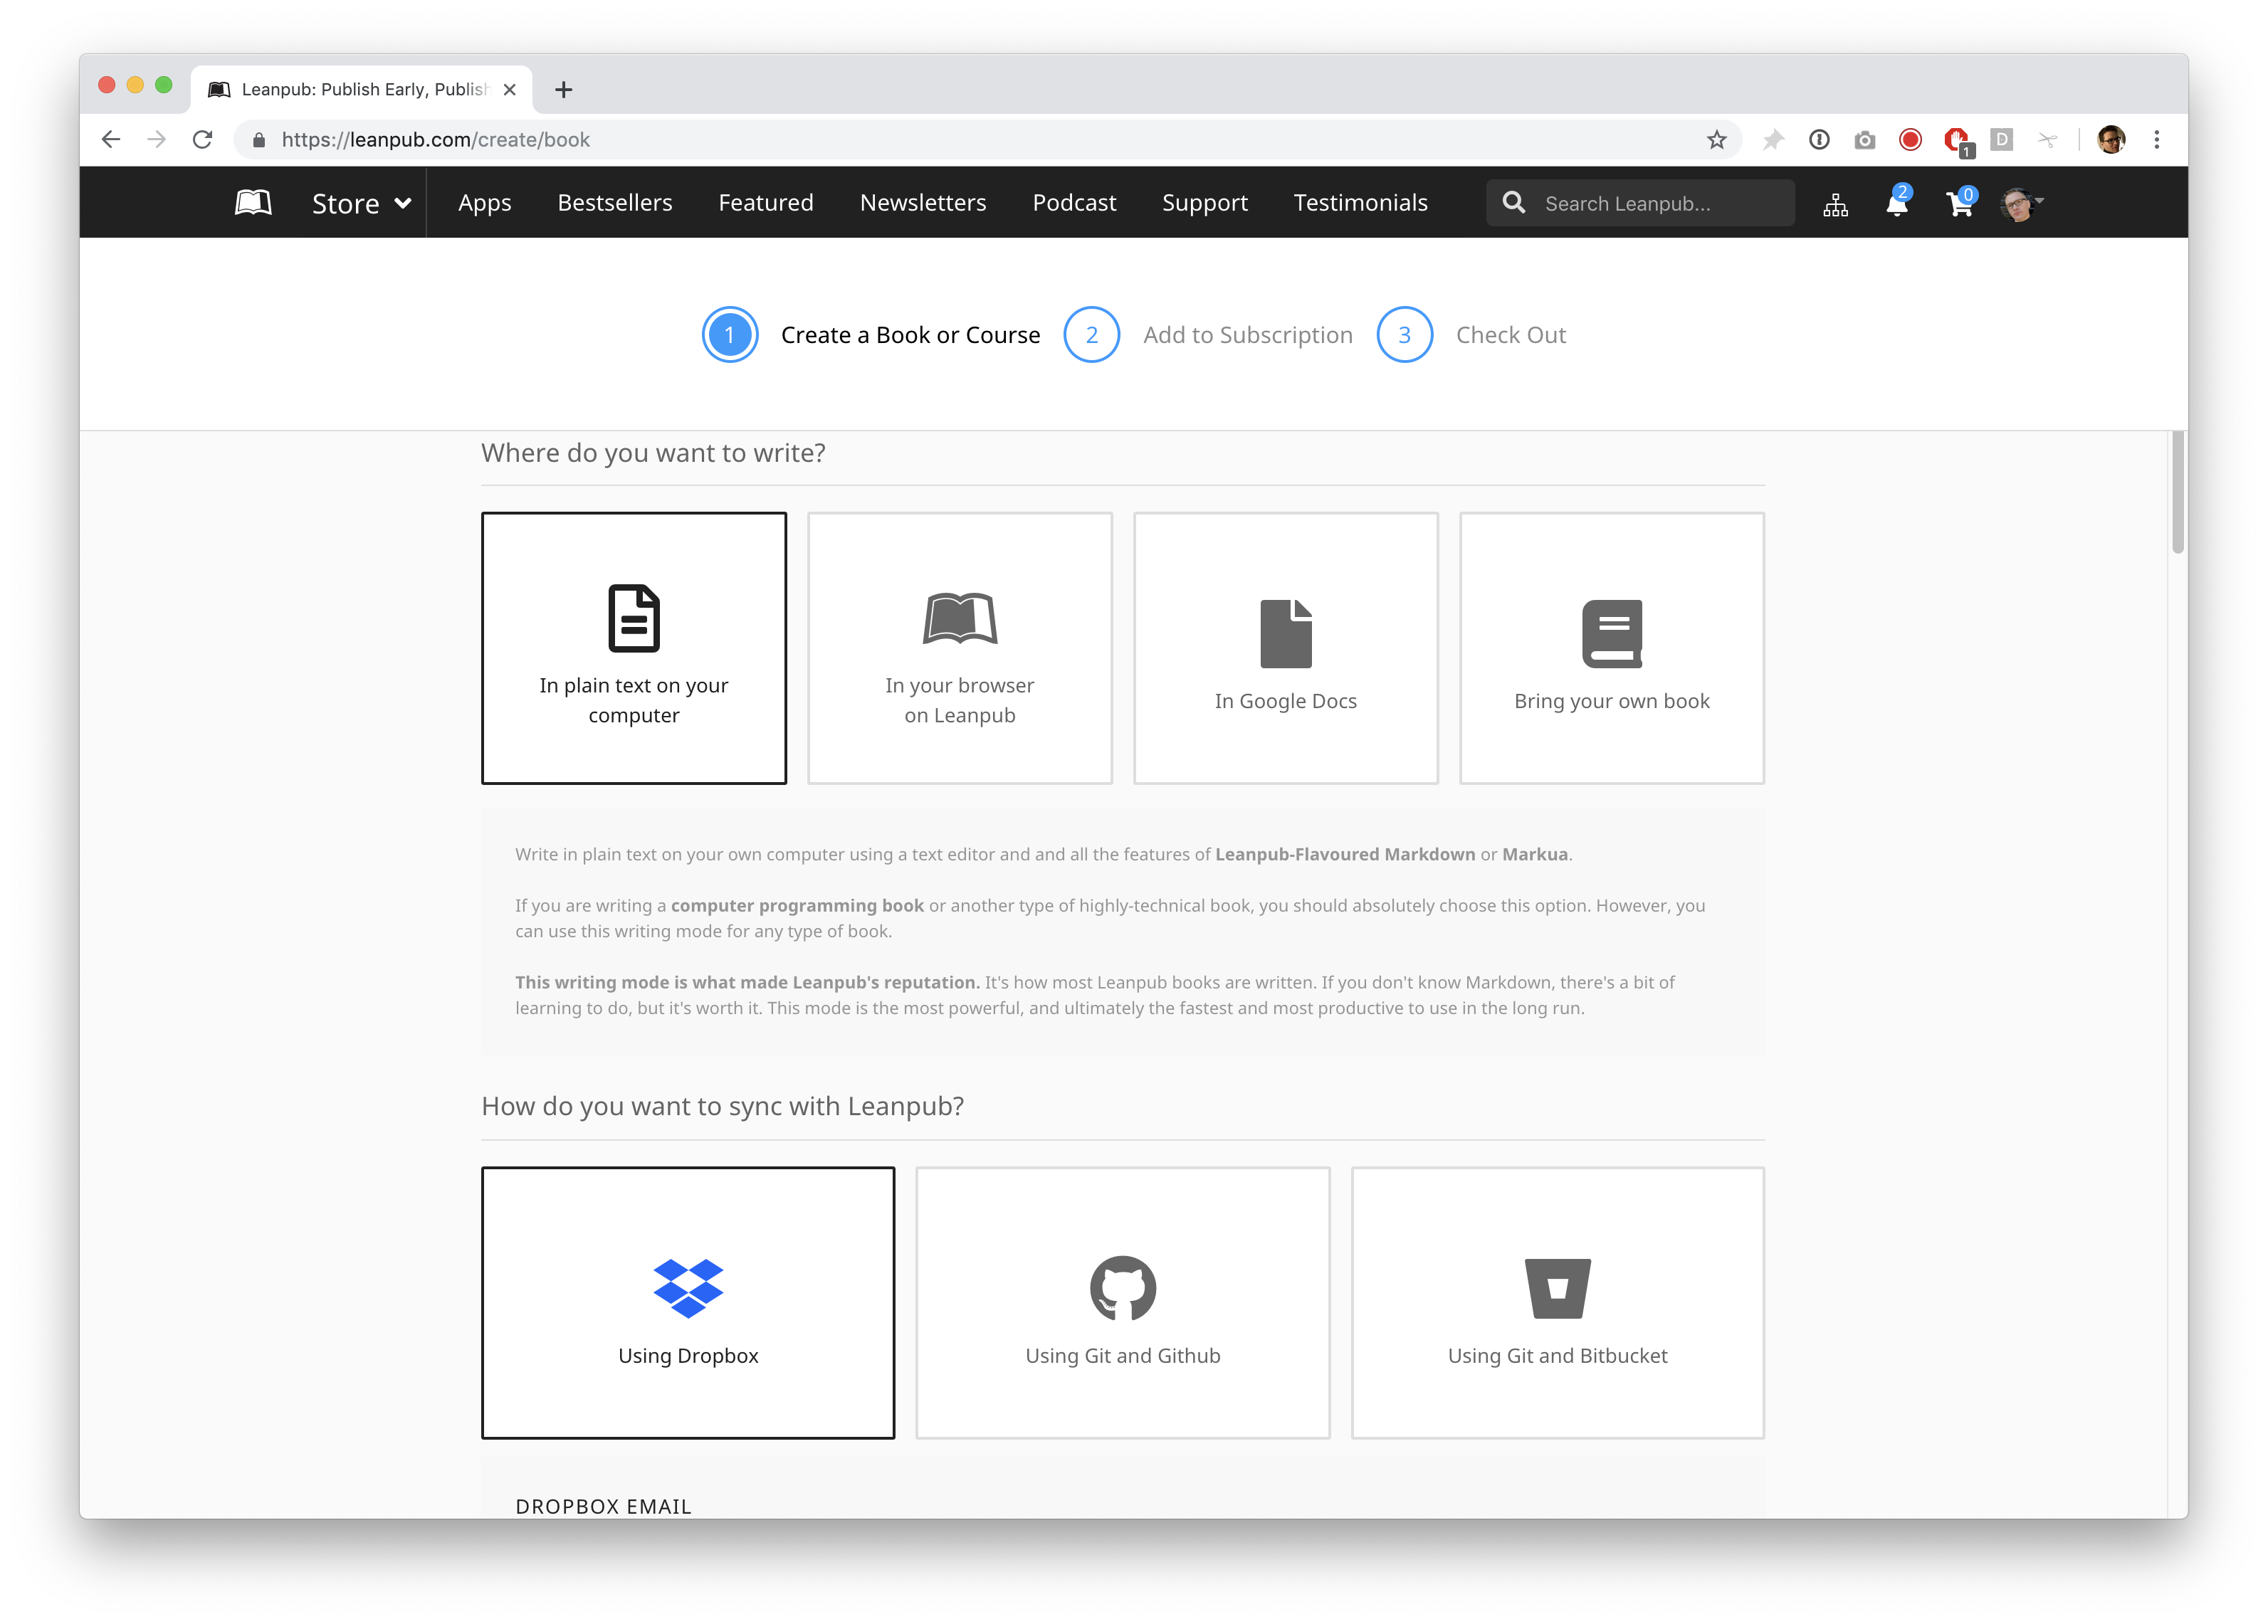Open the Featured section

pyautogui.click(x=766, y=203)
